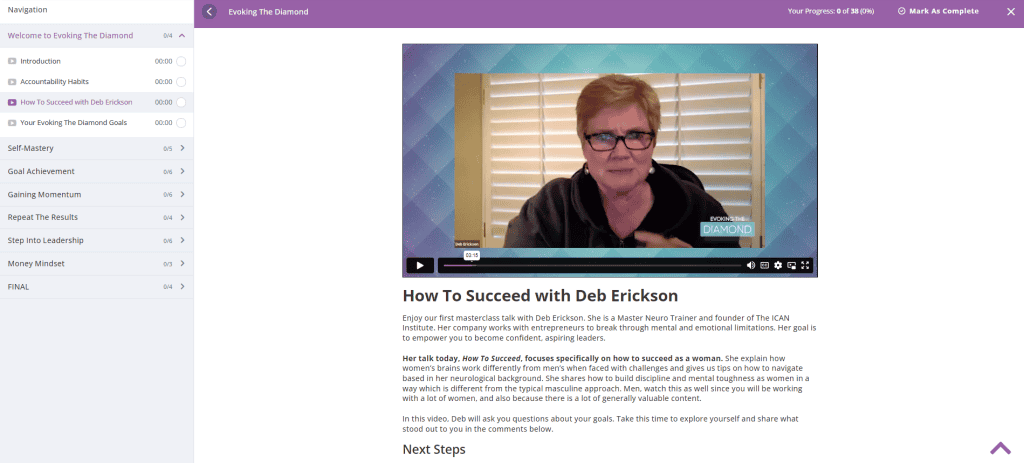1024x463 pixels.
Task: Click the Mark As Complete button
Action: (938, 11)
